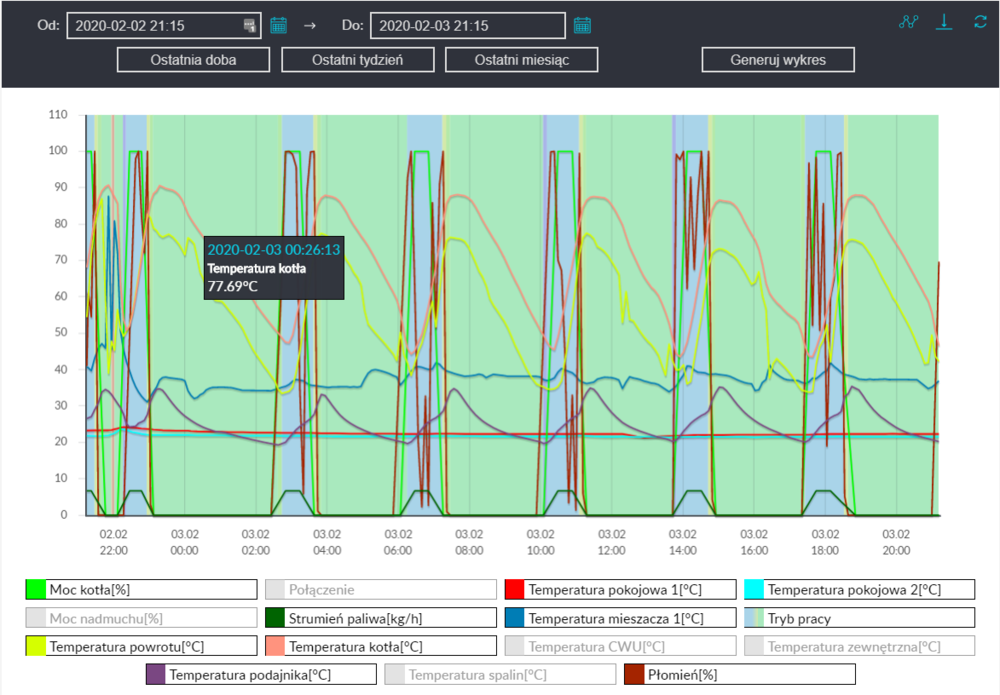1000x695 pixels.
Task: Click the small icon inside the start date field
Action: pyautogui.click(x=250, y=26)
